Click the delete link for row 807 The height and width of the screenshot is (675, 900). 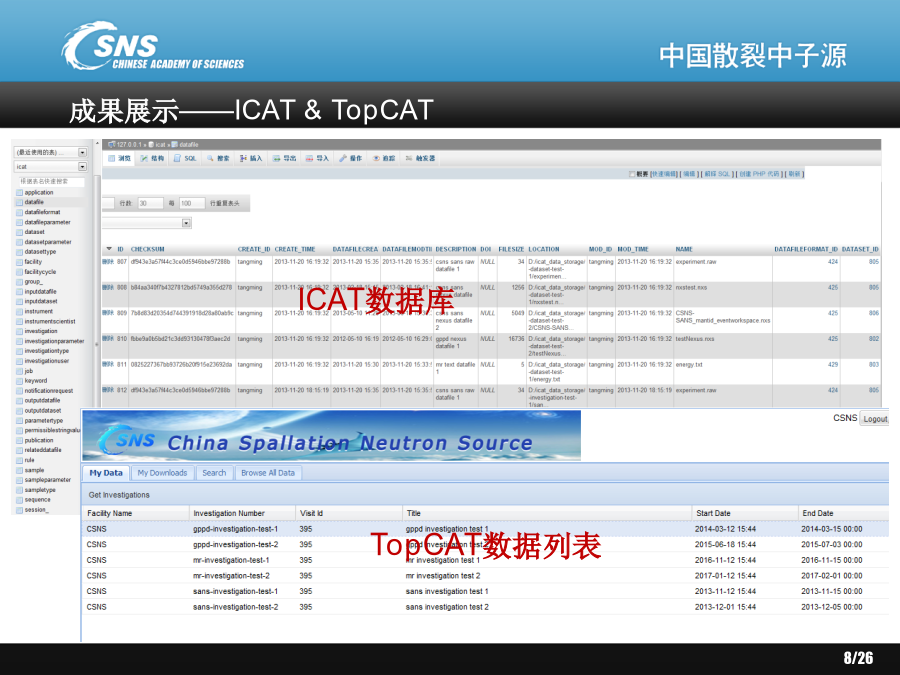(107, 262)
